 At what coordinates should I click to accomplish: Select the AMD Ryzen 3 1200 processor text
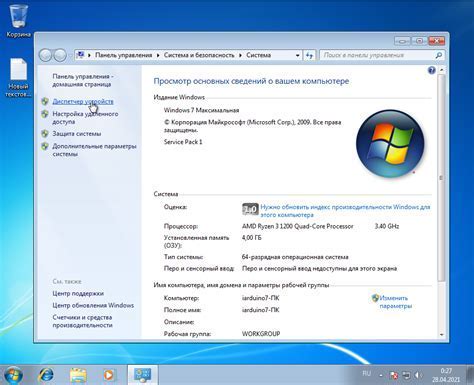(297, 226)
